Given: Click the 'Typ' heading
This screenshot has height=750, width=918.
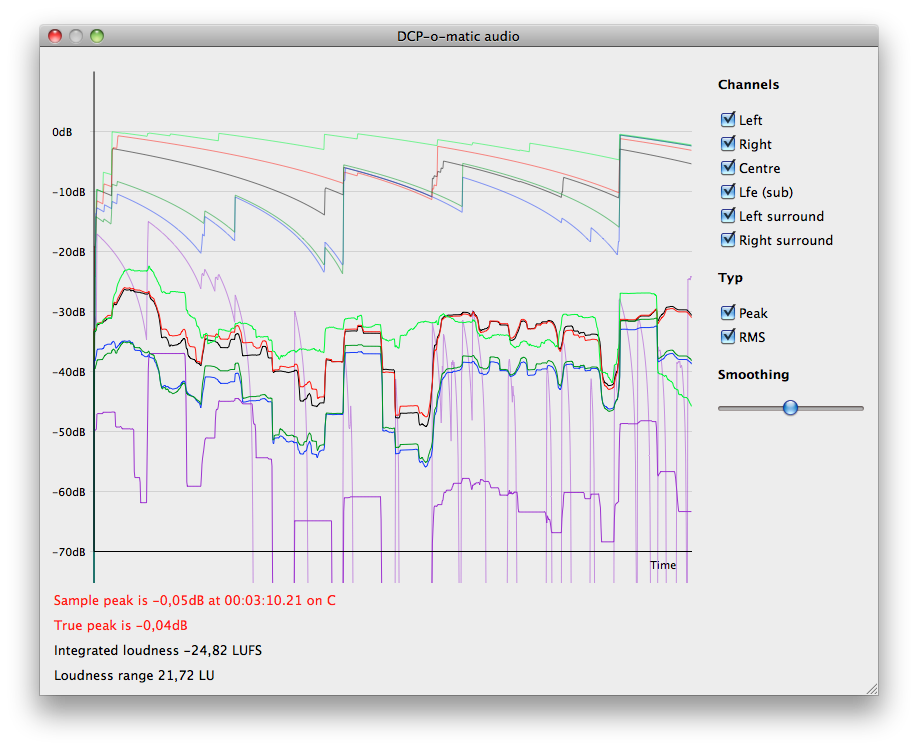Looking at the screenshot, I should coord(730,278).
